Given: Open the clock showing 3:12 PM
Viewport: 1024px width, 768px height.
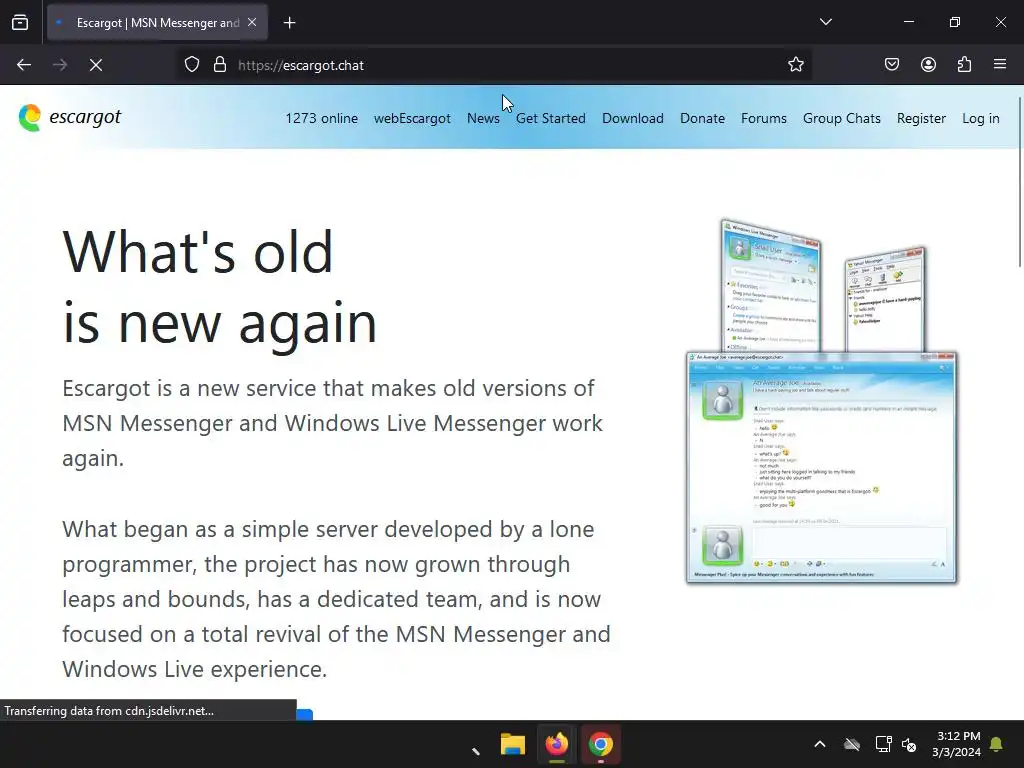Looking at the screenshot, I should pyautogui.click(x=956, y=744).
